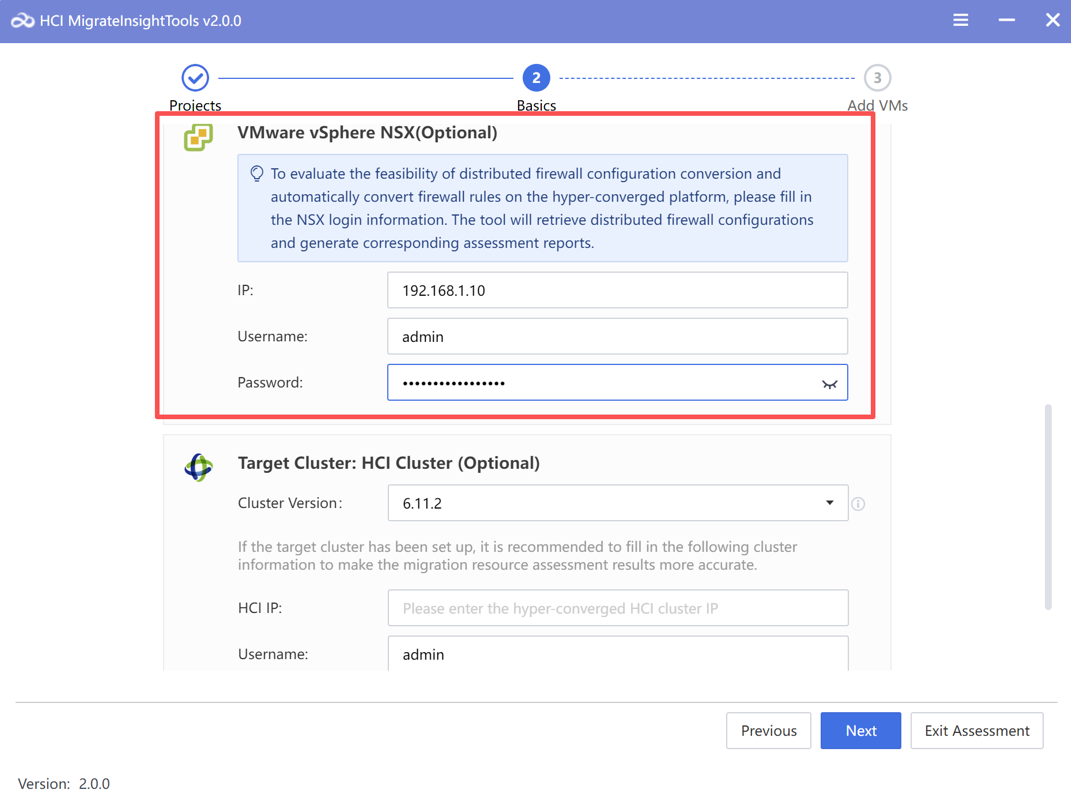Image resolution: width=1071 pixels, height=798 pixels.
Task: Click the NSX Username input field
Action: click(617, 336)
